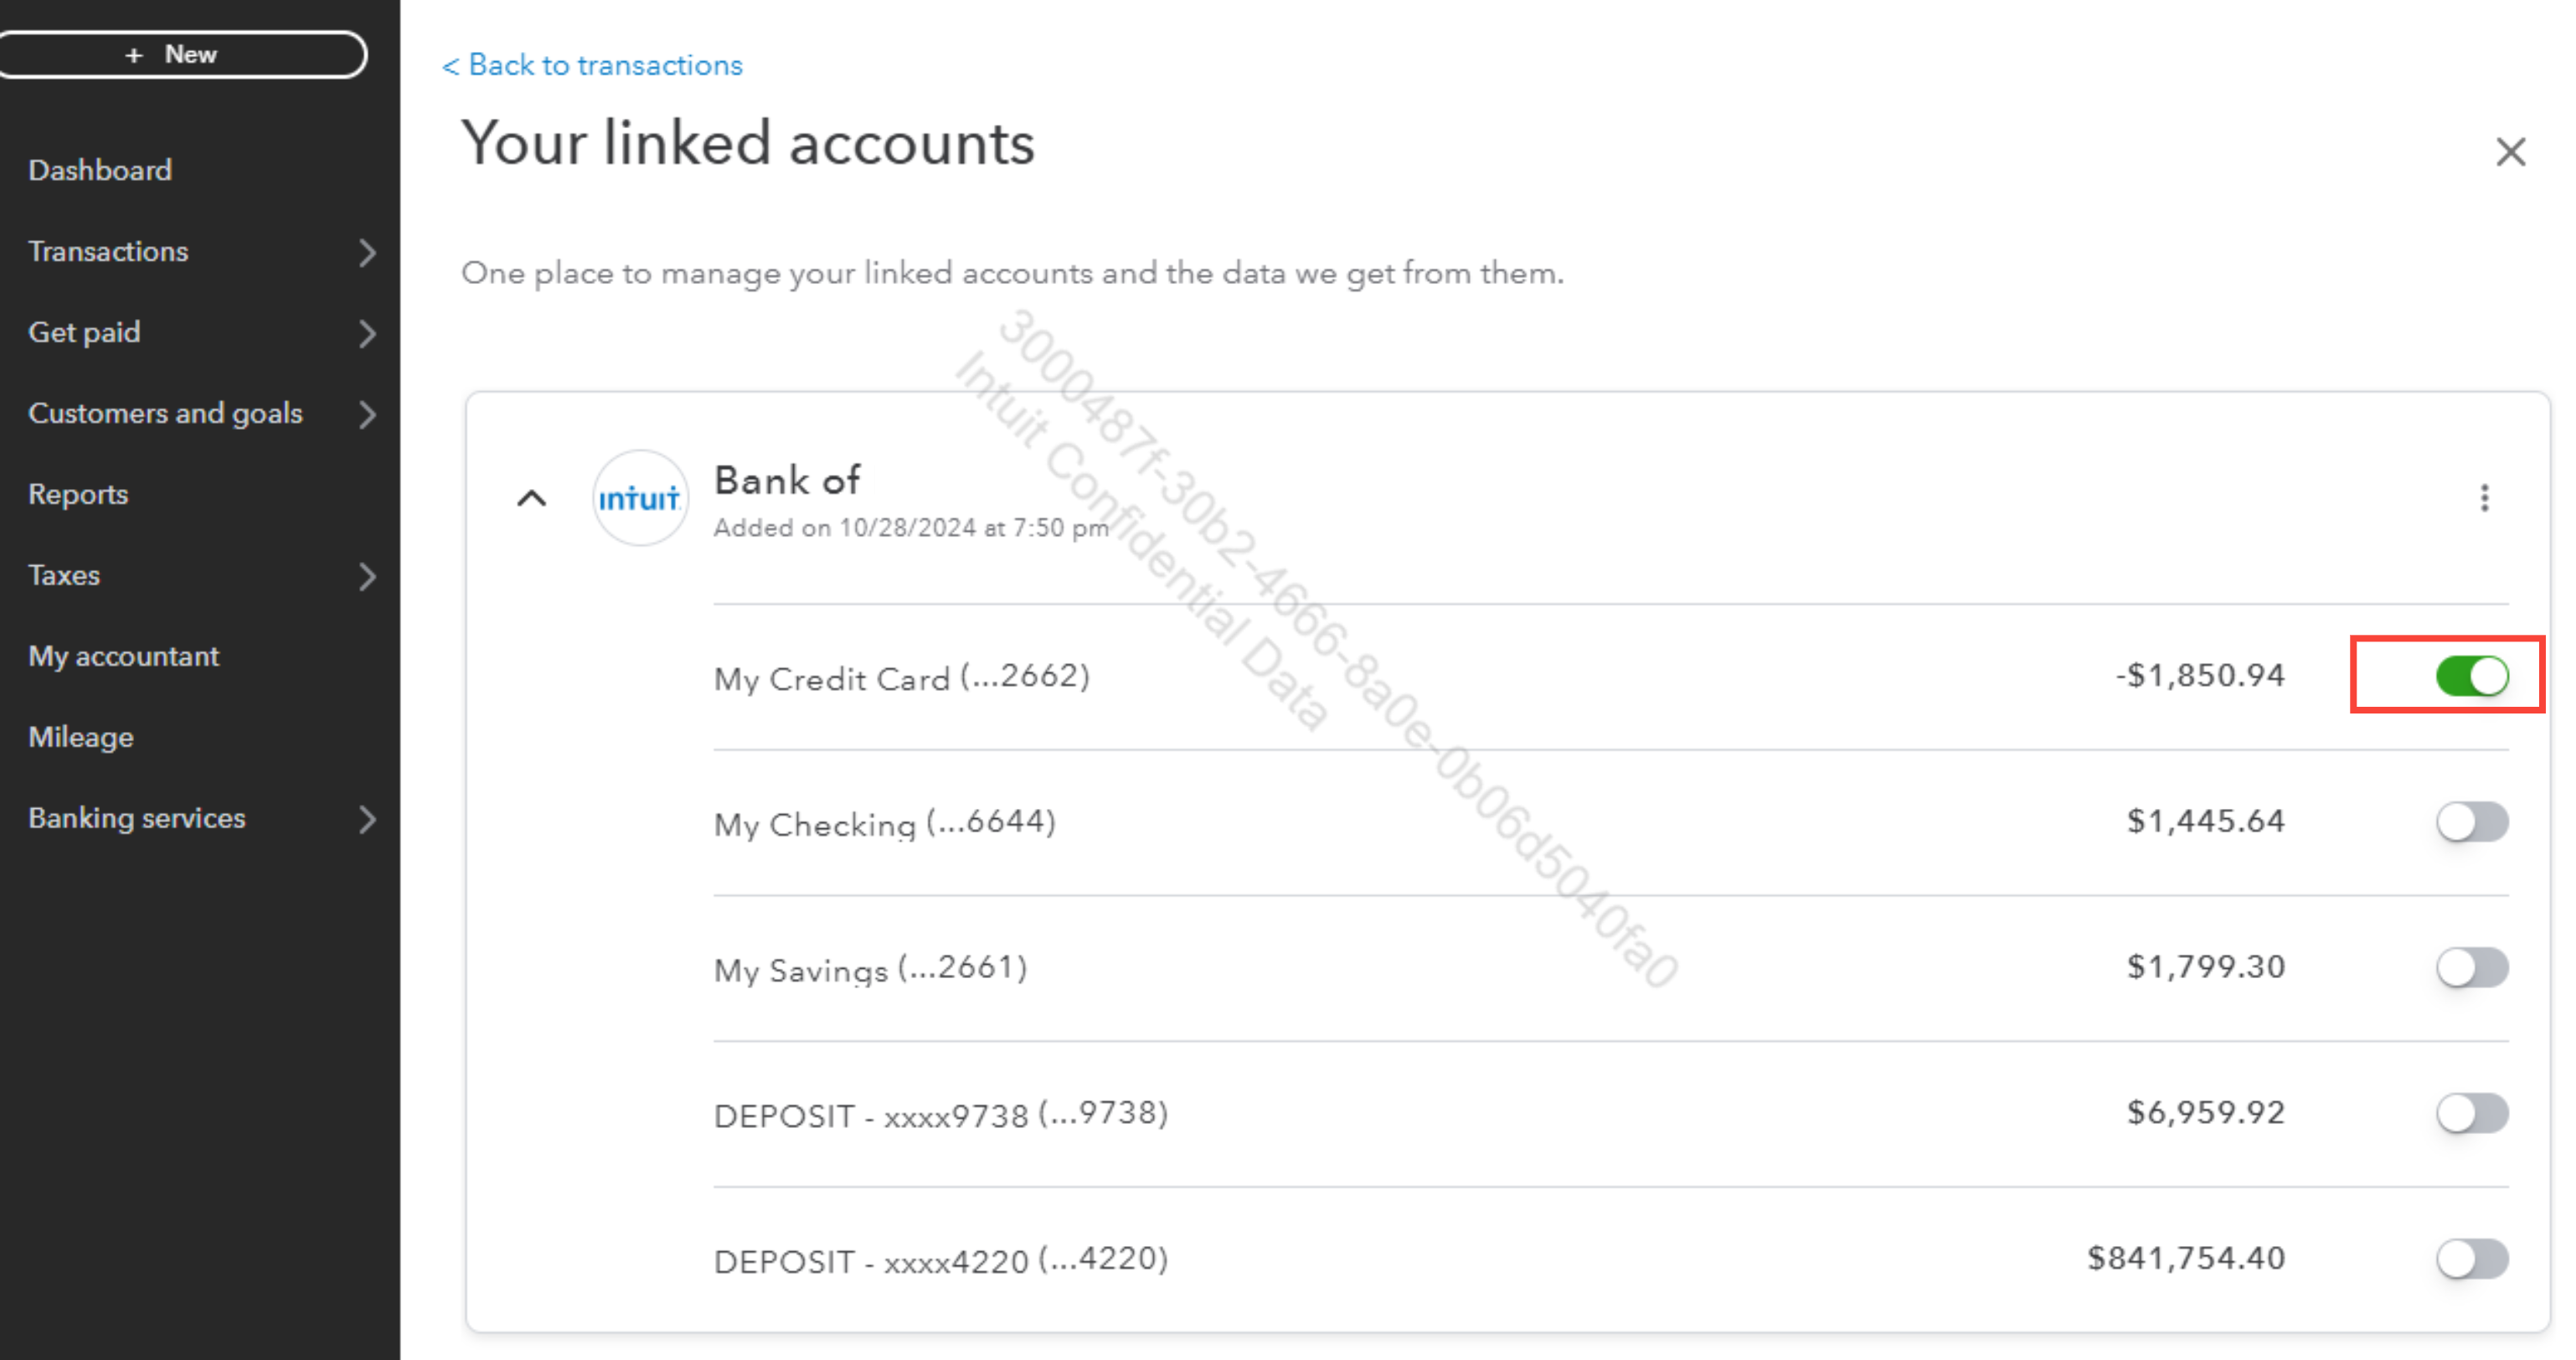Screen dimensions: 2576x1360
Task: Switch on the DEPOSIT xxxx4220 toggle
Action: click(2472, 1259)
